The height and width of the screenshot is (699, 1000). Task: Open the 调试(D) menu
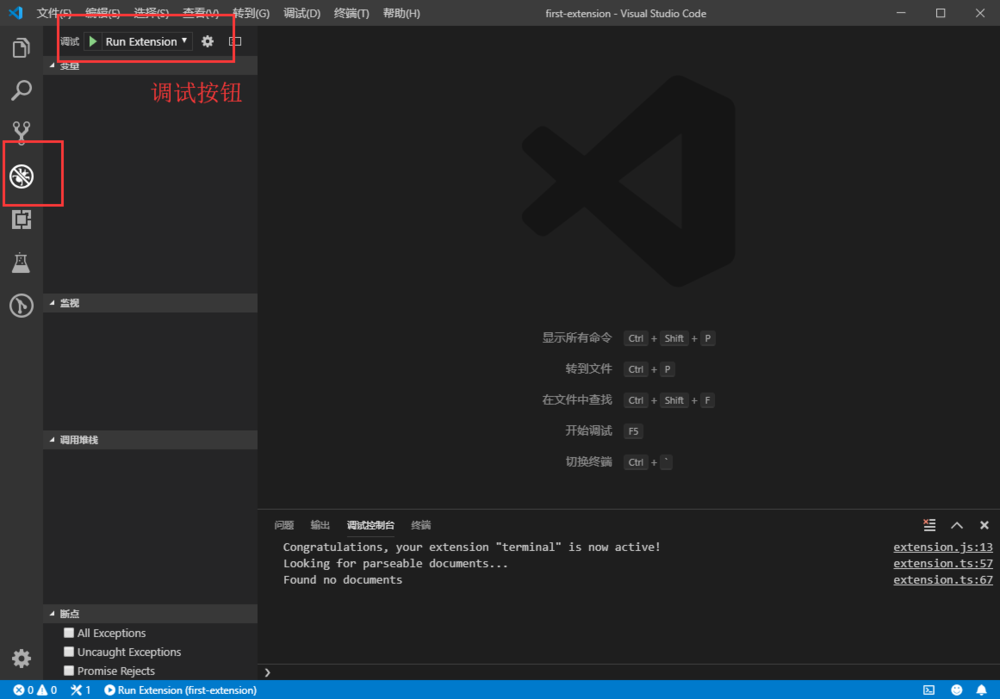pos(302,13)
